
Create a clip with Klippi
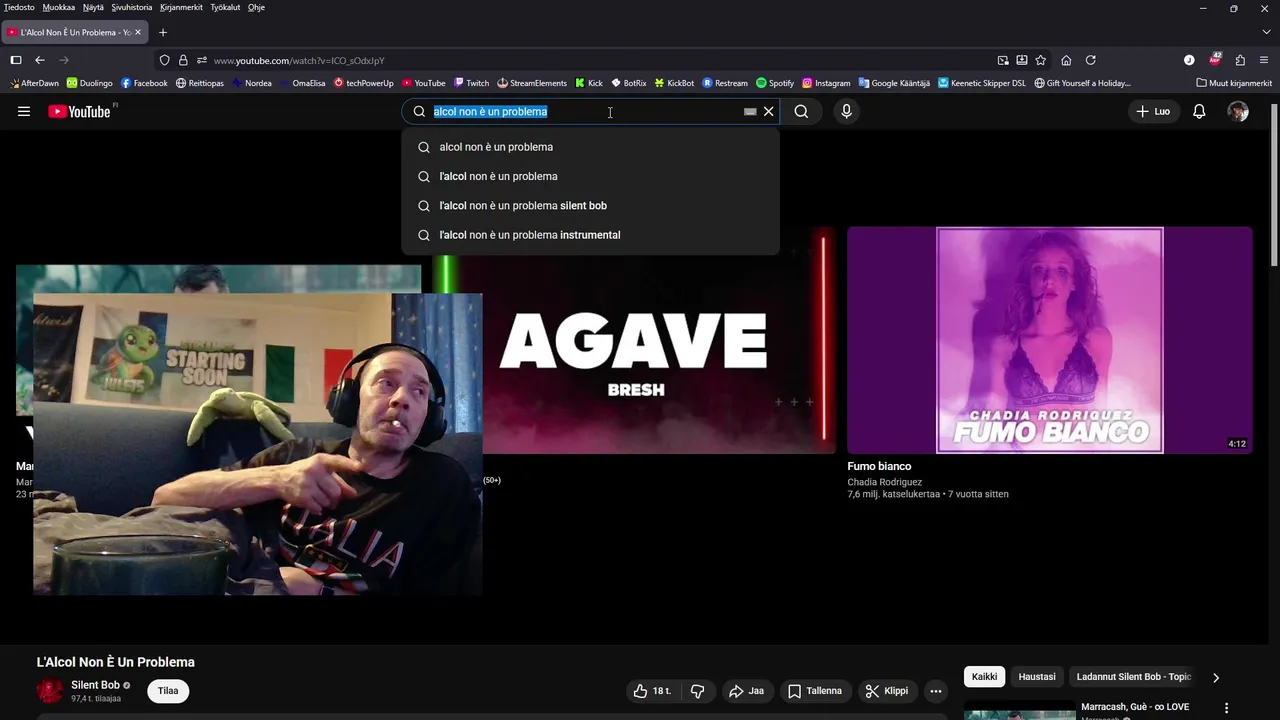(887, 691)
